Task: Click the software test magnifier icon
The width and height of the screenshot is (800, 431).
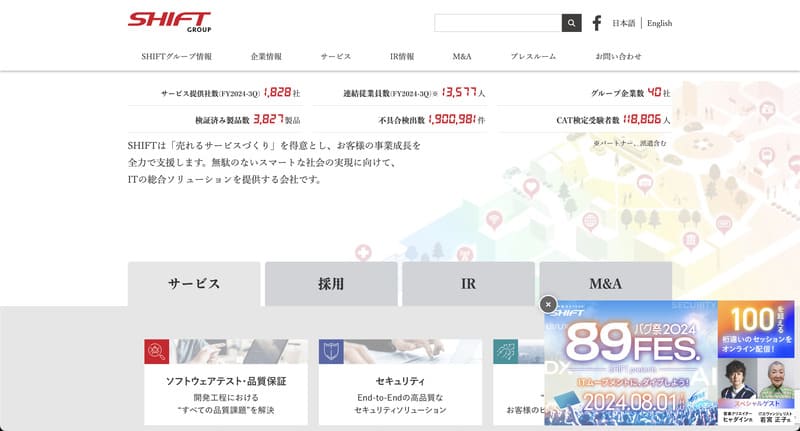Action: click(156, 351)
